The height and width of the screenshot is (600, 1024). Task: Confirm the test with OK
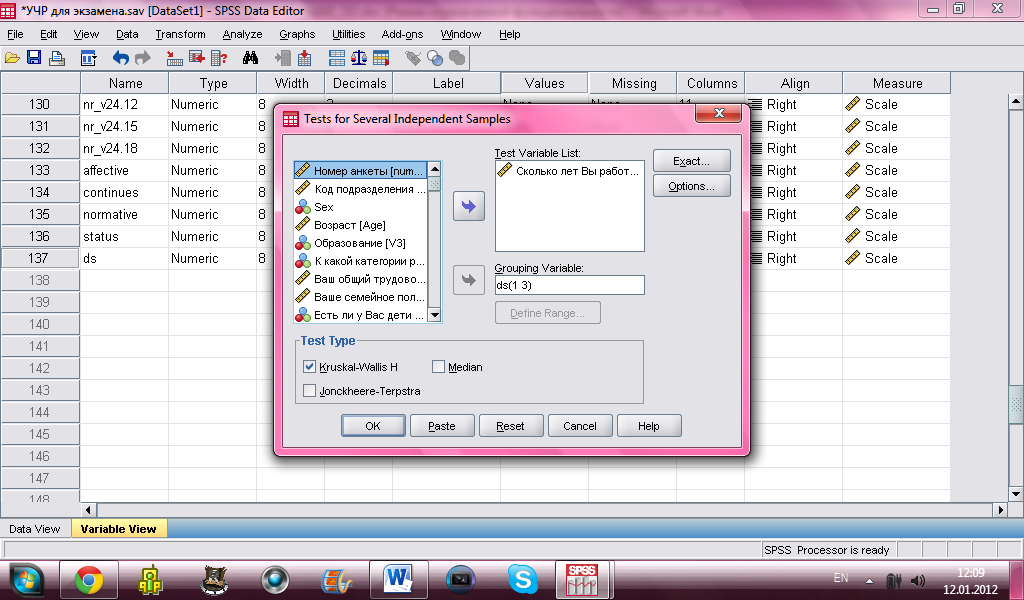point(373,426)
